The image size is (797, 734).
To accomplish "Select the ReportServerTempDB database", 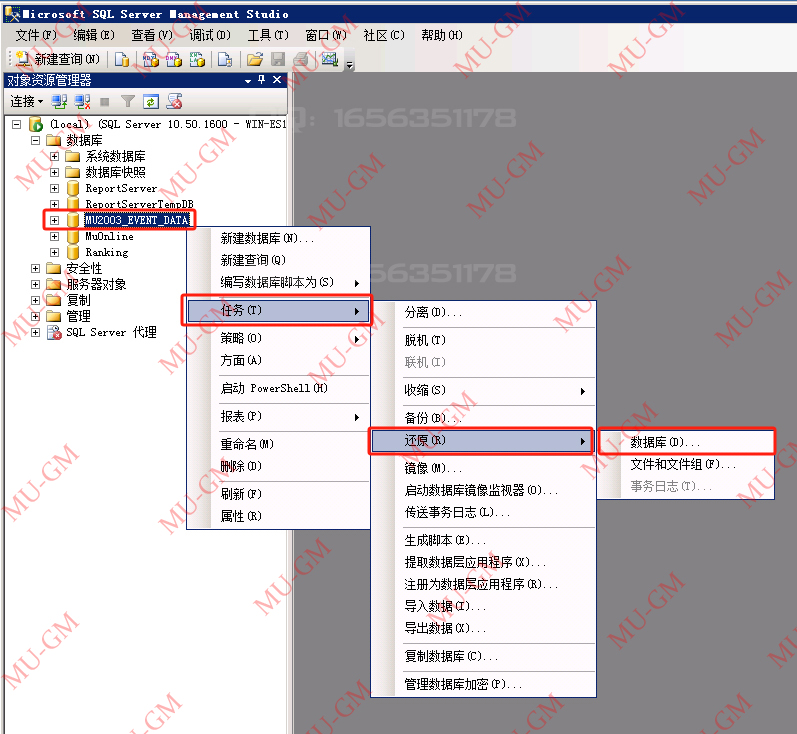I will click(139, 204).
